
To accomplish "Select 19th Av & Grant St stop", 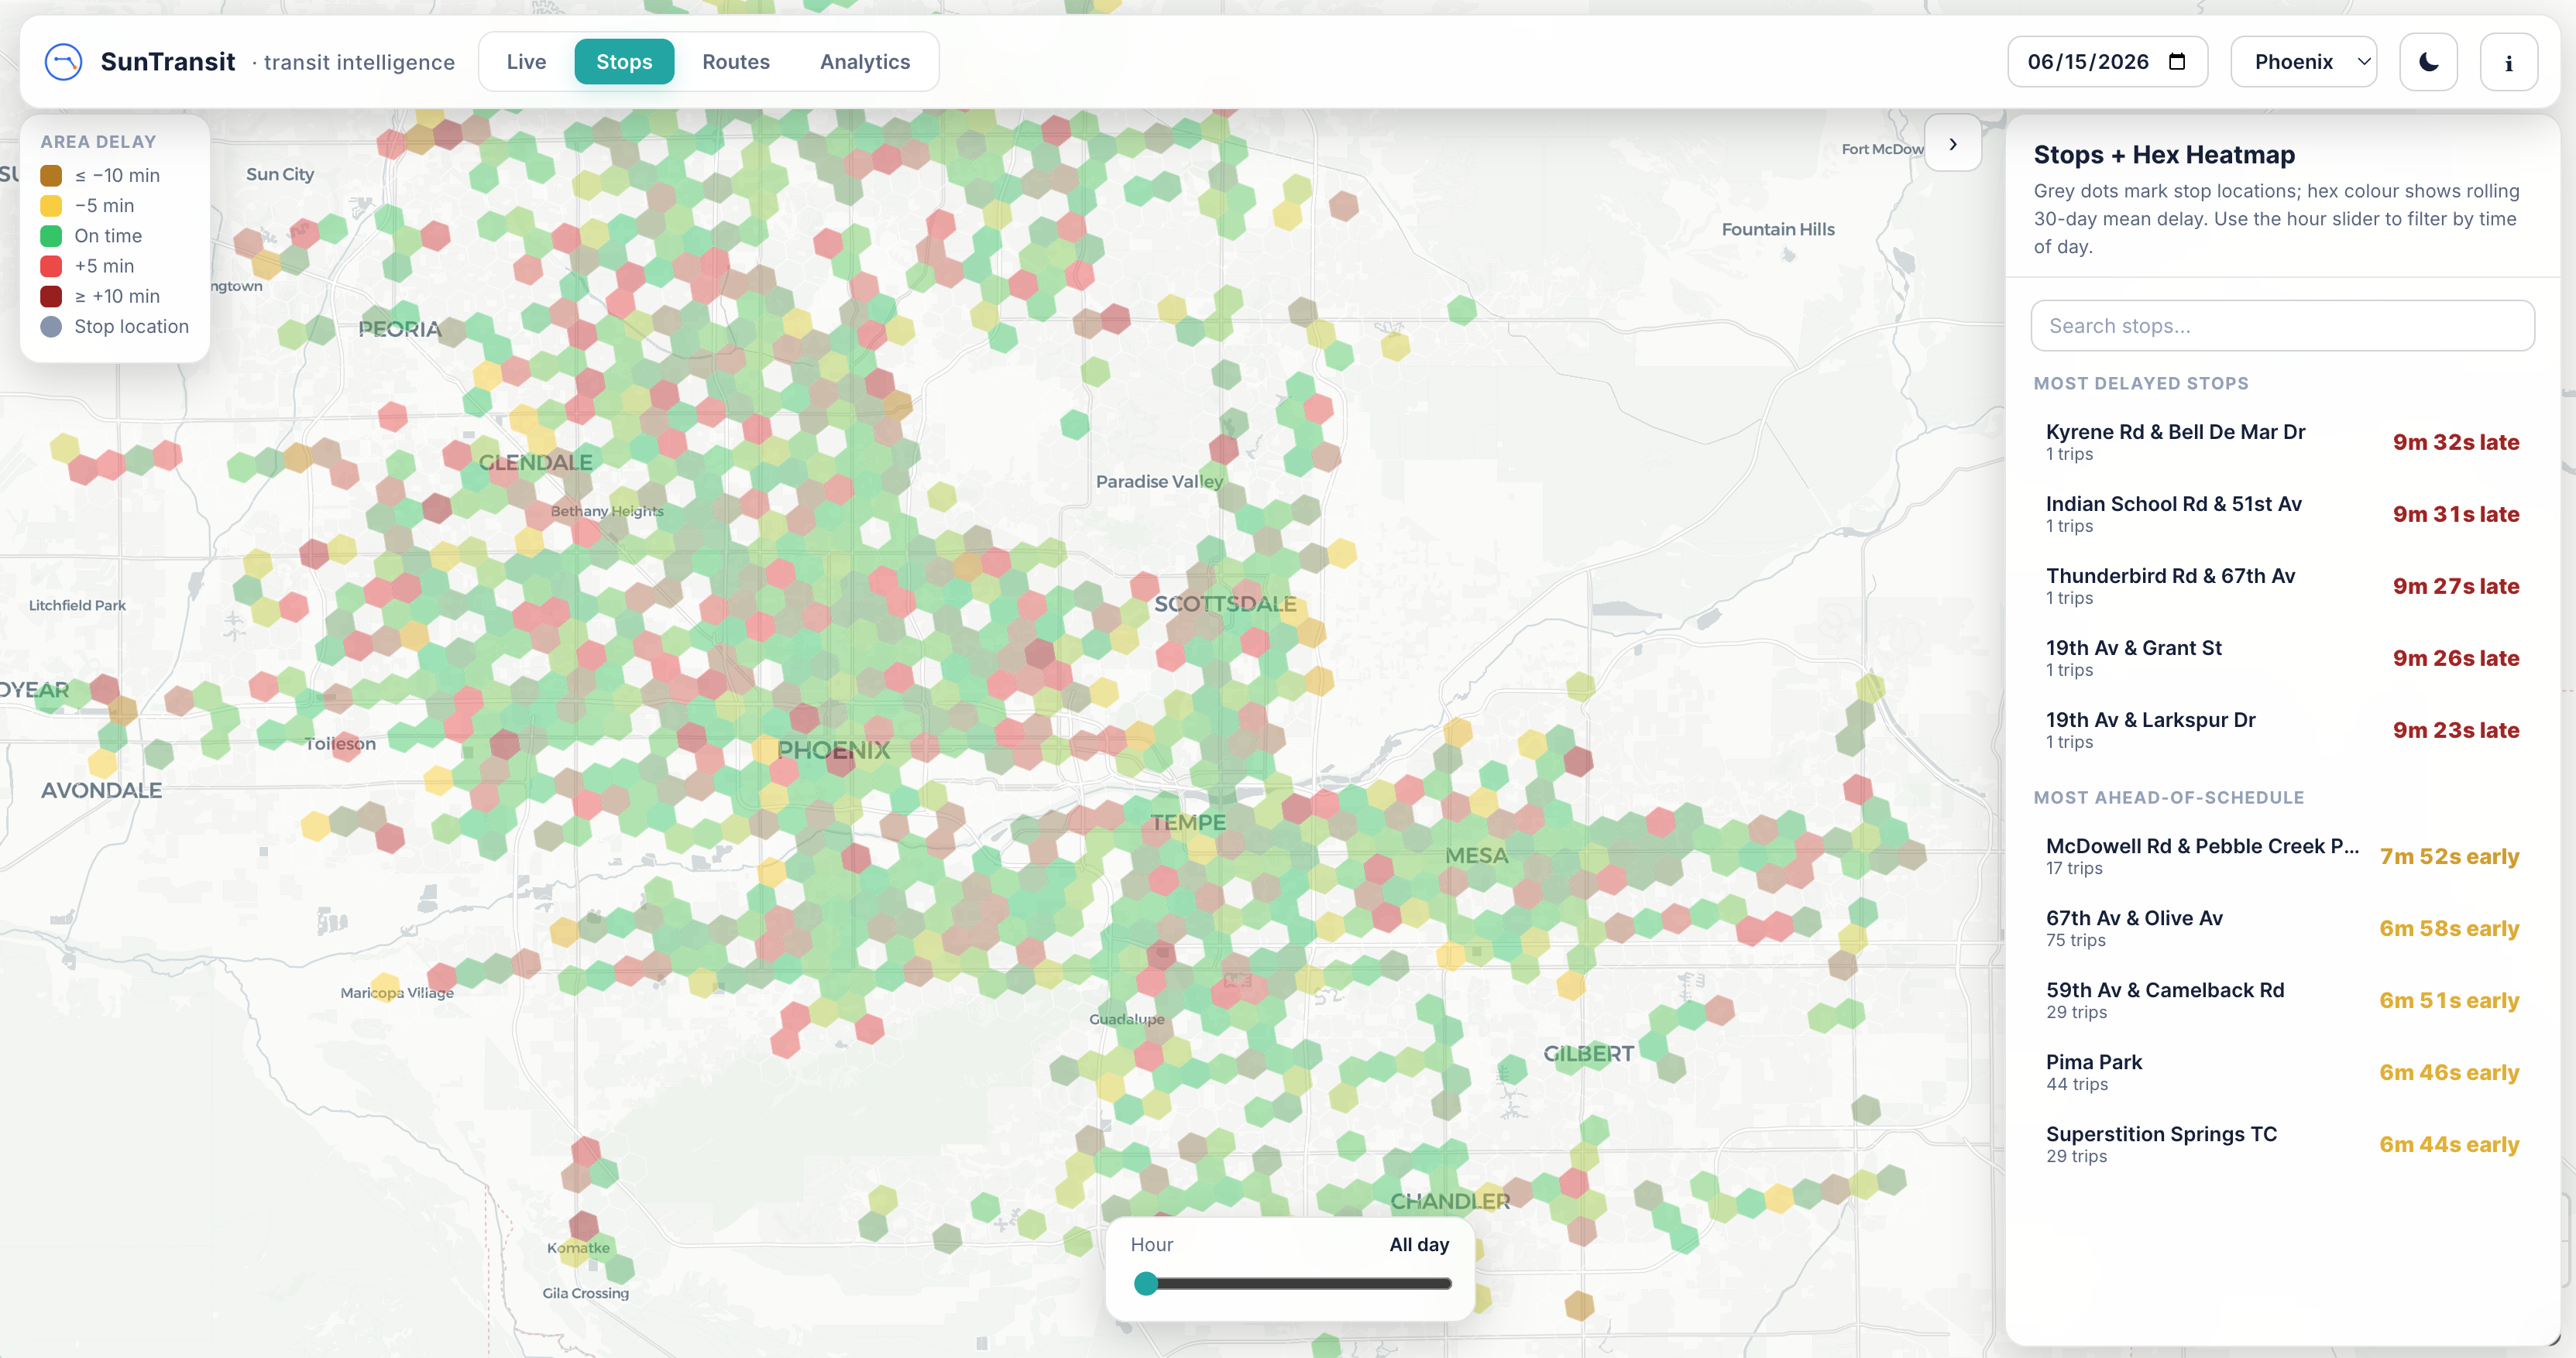I will click(2282, 658).
